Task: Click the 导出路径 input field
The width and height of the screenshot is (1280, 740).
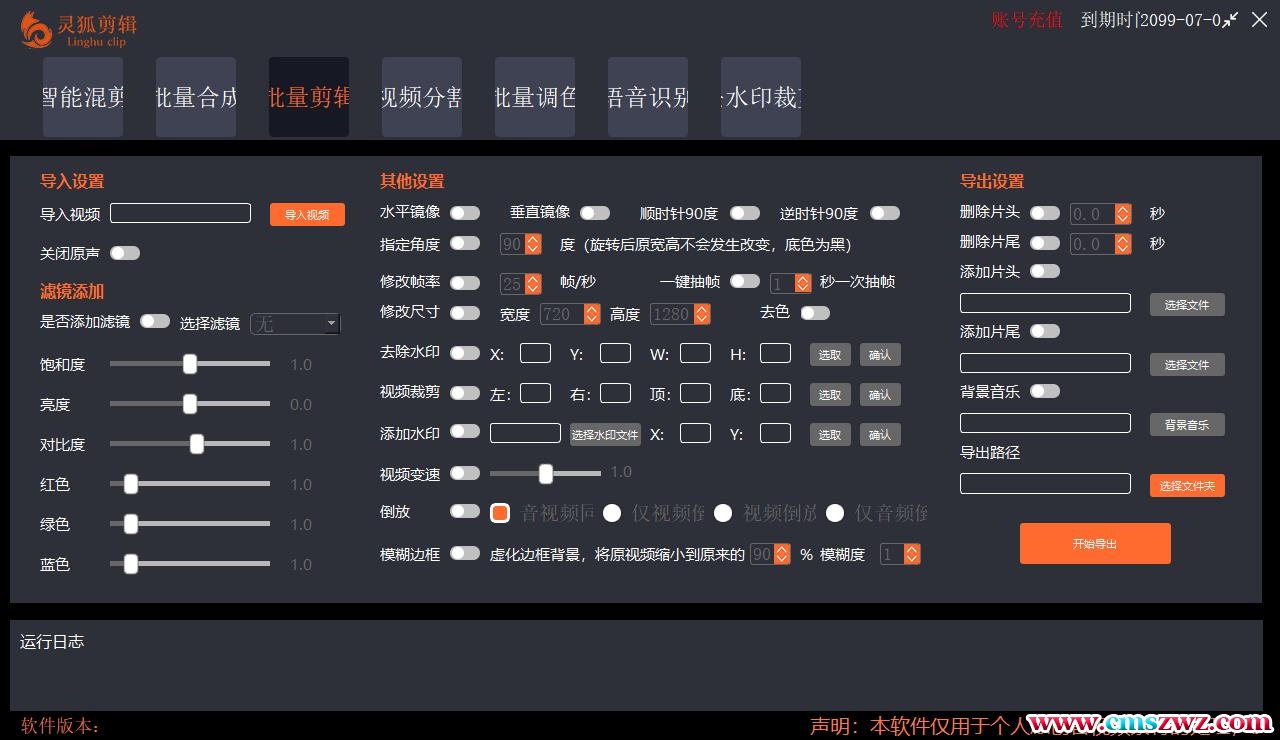Action: (x=1045, y=484)
